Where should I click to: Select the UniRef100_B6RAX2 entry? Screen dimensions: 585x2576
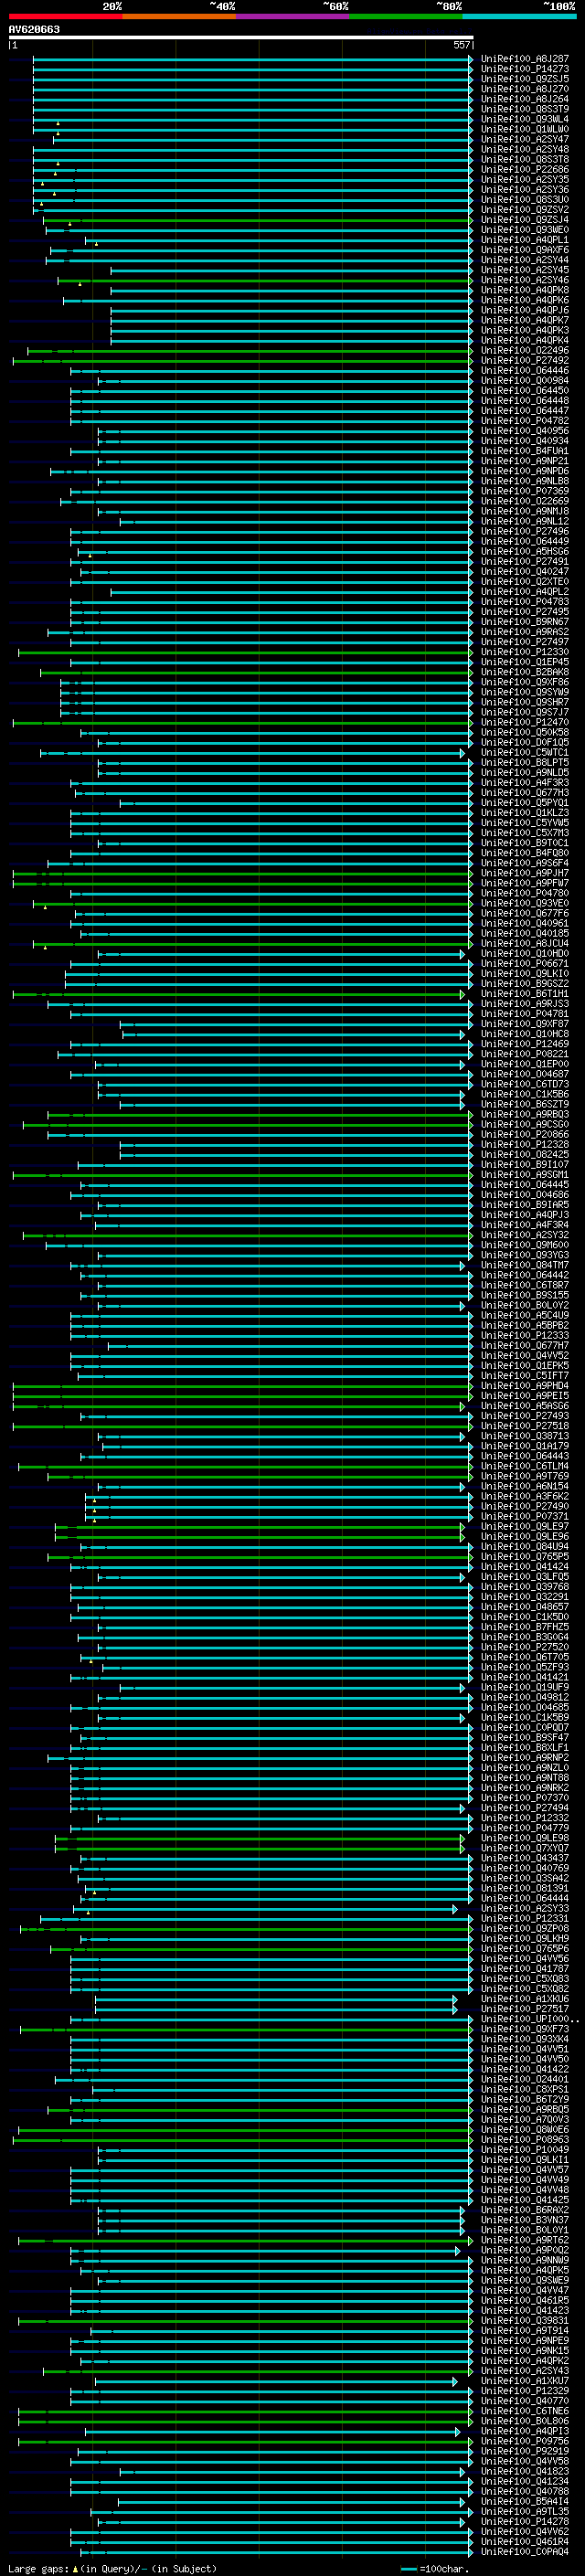pos(524,2210)
